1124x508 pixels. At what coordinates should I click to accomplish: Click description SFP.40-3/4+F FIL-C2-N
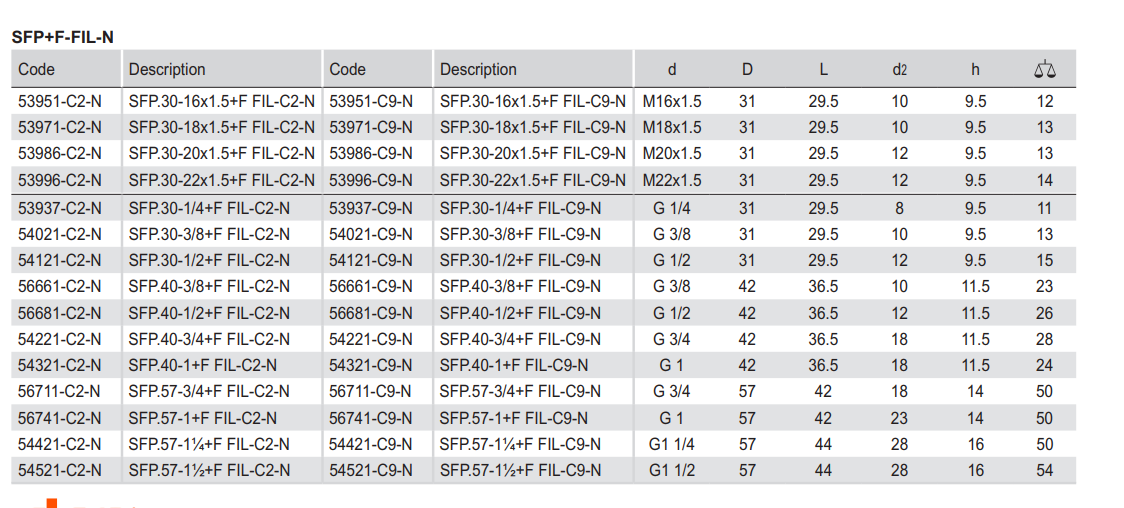pos(209,340)
